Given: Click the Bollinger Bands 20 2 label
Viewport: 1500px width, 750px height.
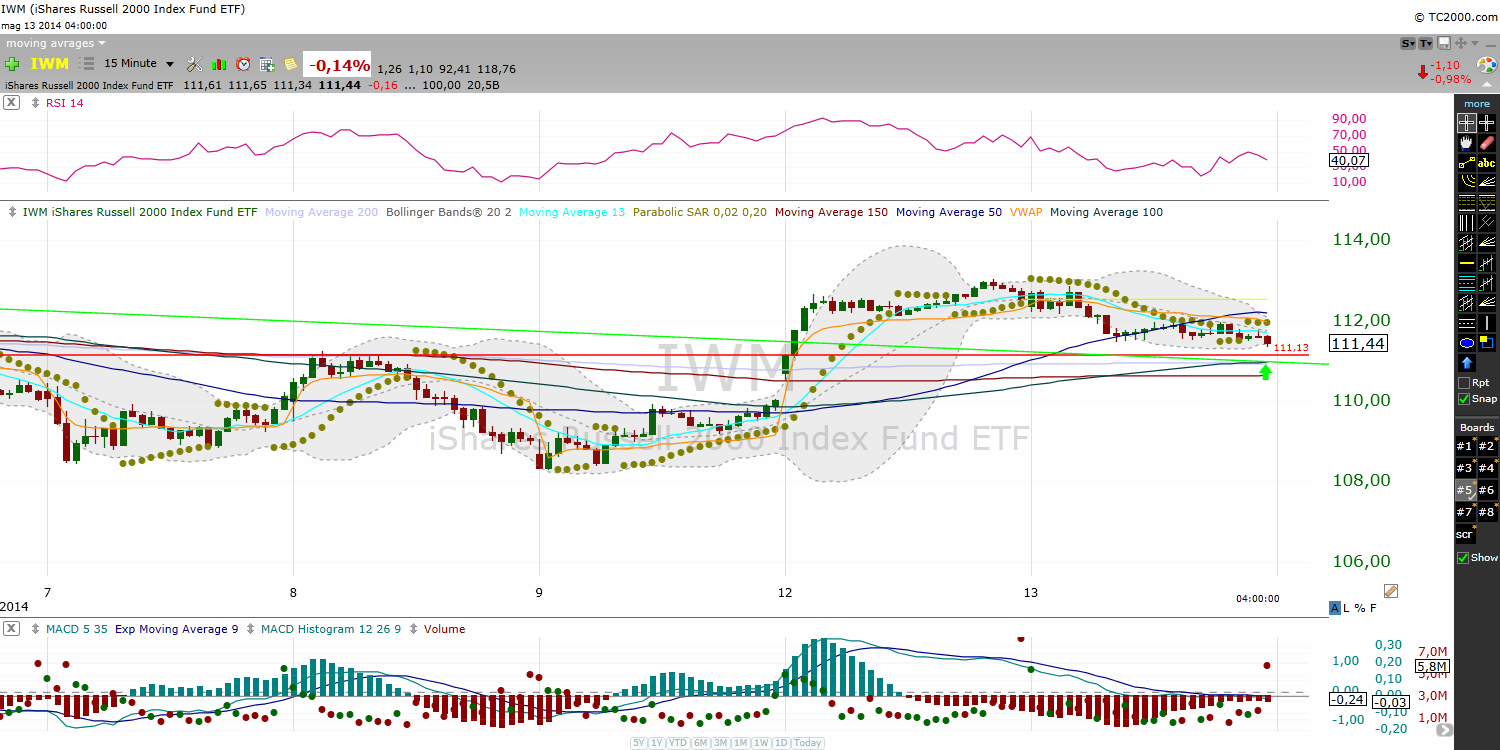Looking at the screenshot, I should coord(449,212).
